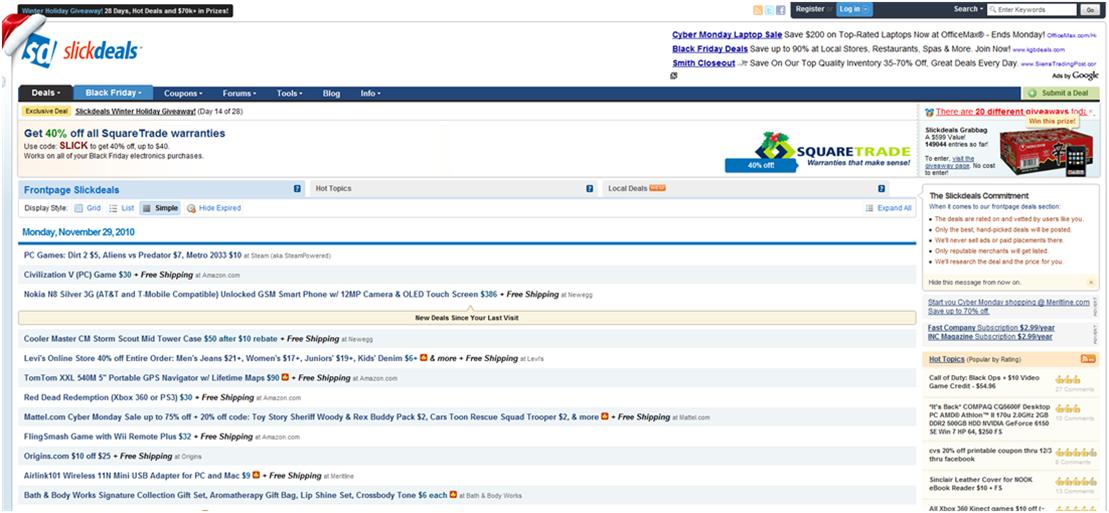Open the Red Dead Redemption deal
This screenshot has width=1109, height=513.
(x=108, y=398)
